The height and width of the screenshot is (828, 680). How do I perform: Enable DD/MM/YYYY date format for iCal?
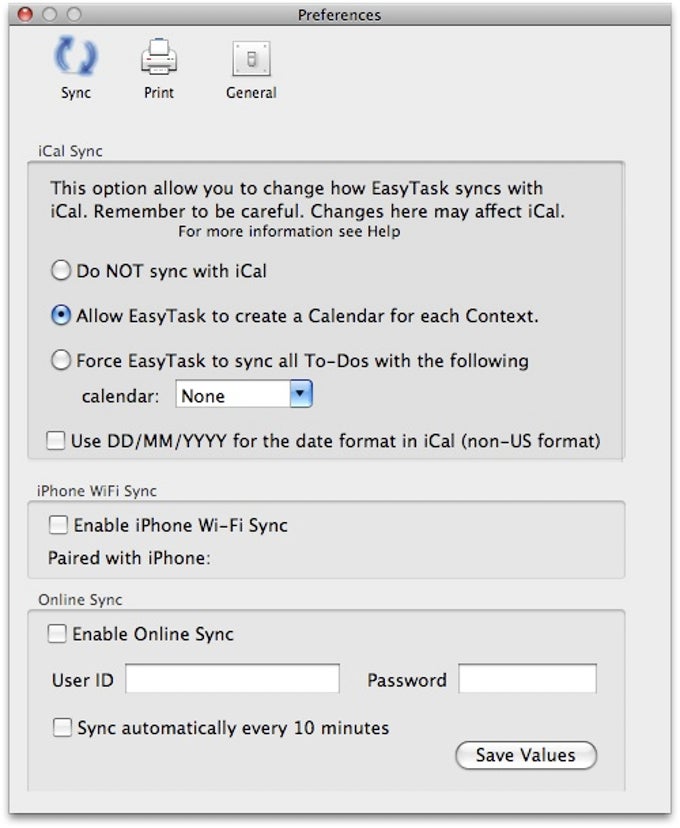(x=58, y=440)
